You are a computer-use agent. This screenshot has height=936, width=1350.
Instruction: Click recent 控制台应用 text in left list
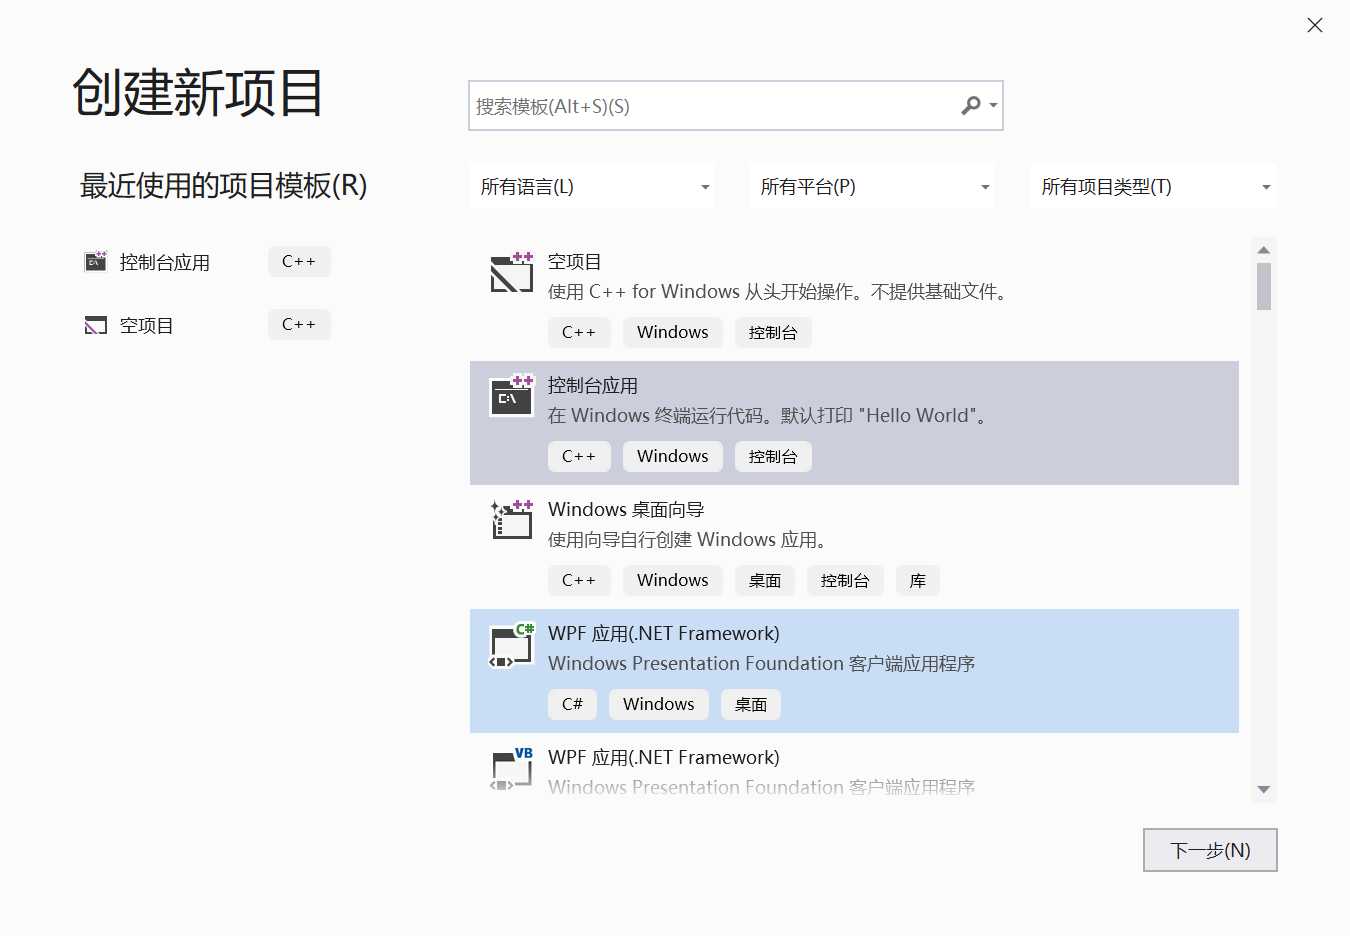click(165, 263)
